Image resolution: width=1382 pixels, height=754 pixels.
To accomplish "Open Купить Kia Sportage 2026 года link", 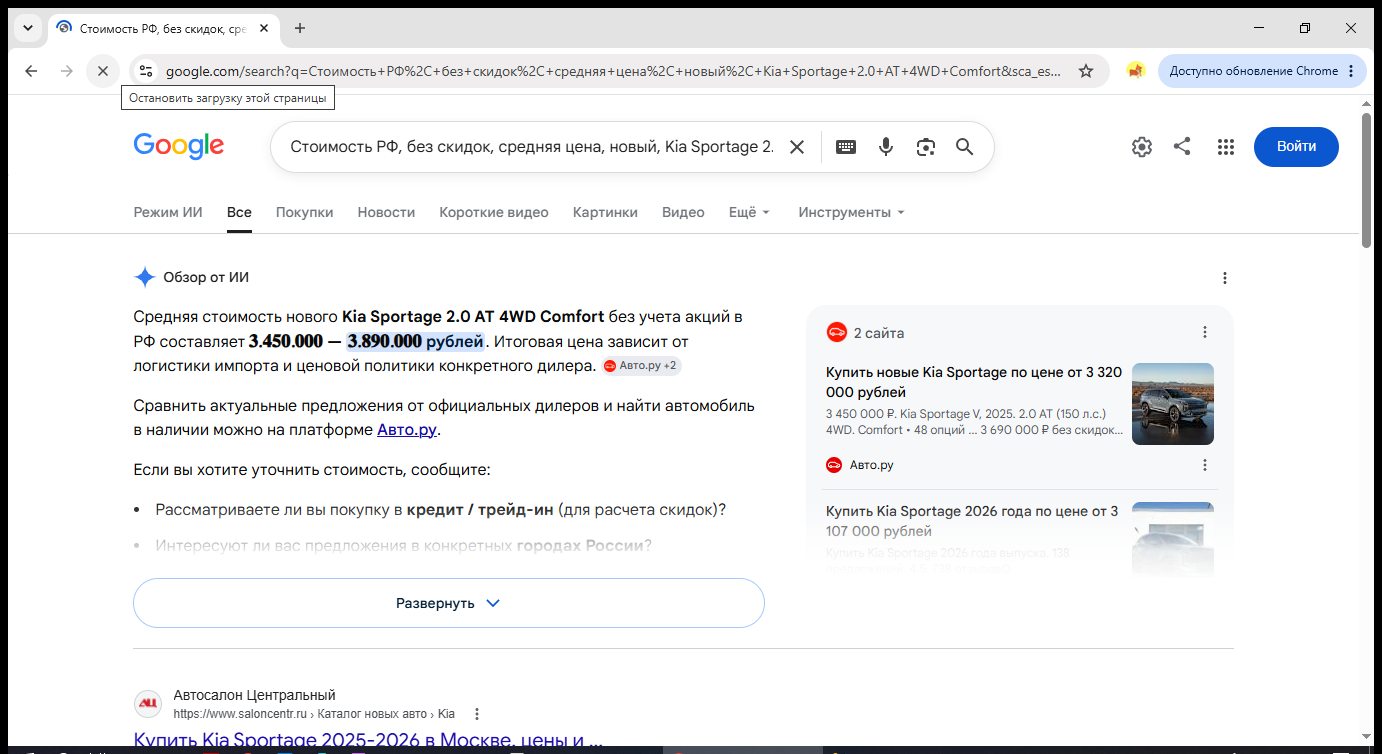I will [x=972, y=521].
